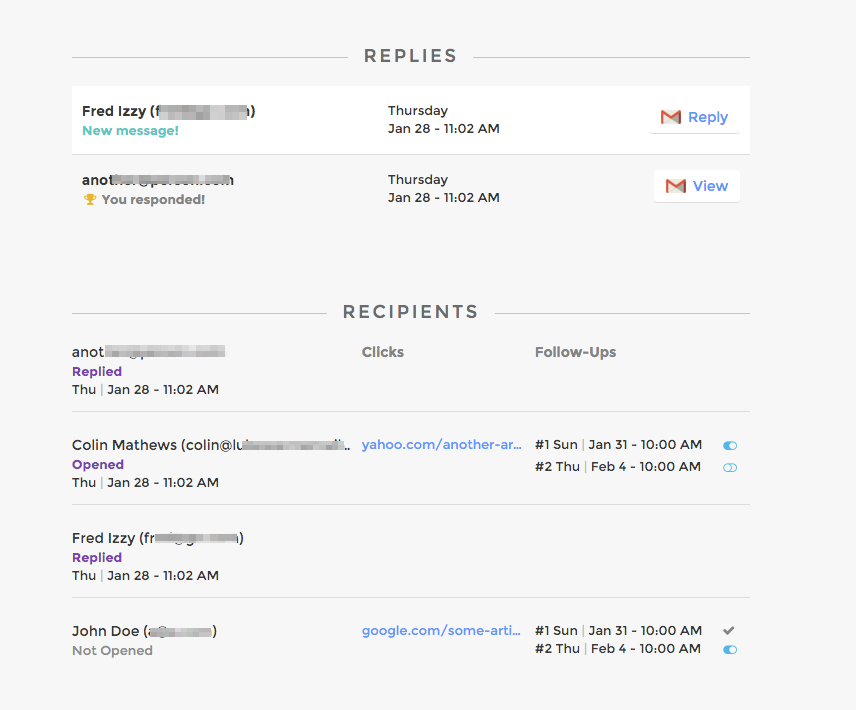The height and width of the screenshot is (710, 856).
Task: Click the Gmail icon on the View button
Action: click(676, 186)
